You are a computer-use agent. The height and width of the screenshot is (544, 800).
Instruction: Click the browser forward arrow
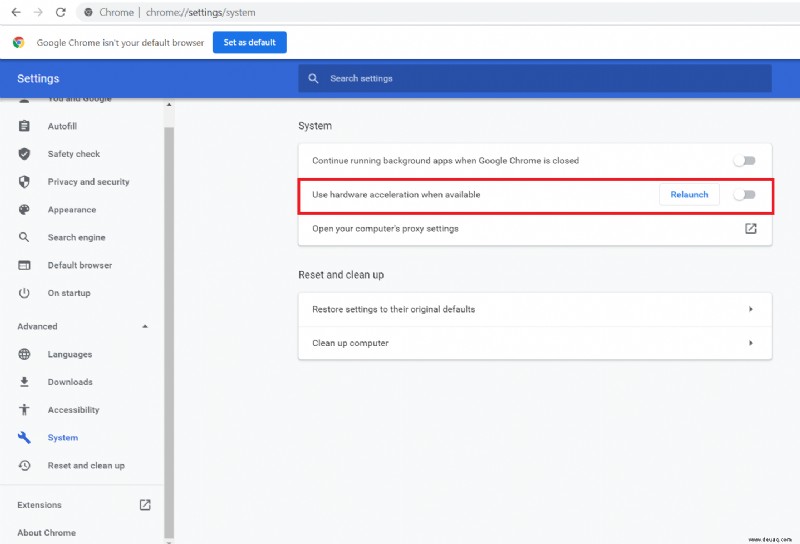pyautogui.click(x=38, y=12)
